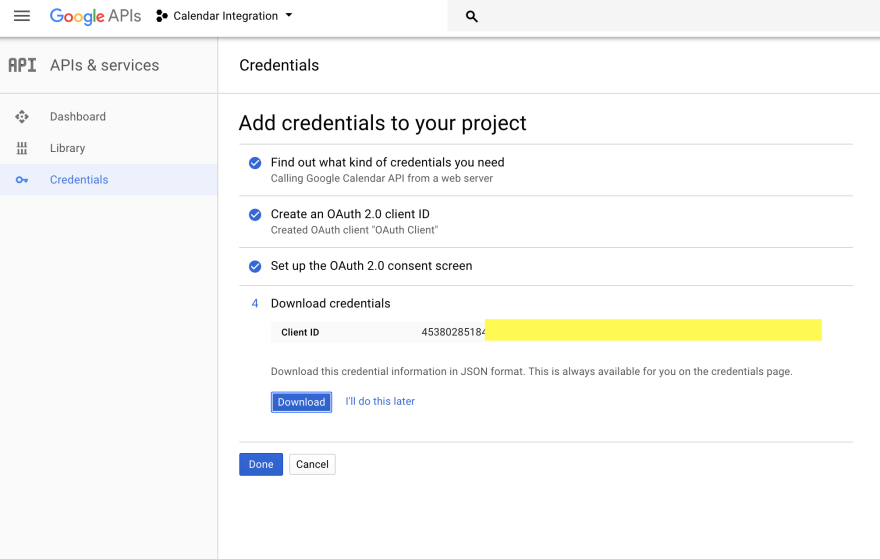Screen dimensions: 880x559
Task: Click the checkmark beside Create OAuth client ID
Action: (x=254, y=215)
